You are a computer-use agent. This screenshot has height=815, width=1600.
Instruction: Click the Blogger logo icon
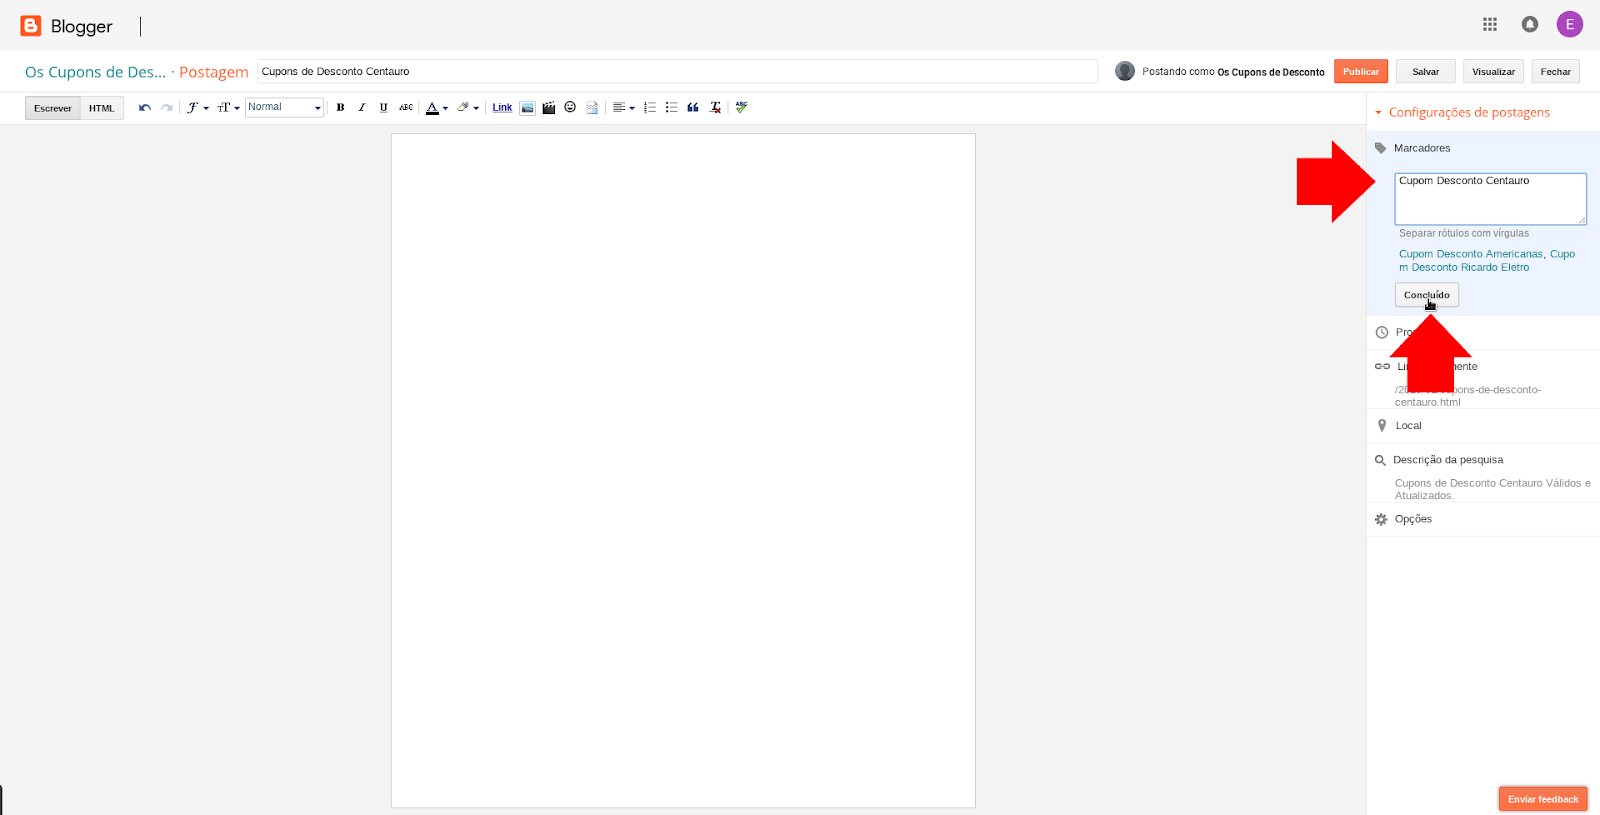tap(31, 26)
